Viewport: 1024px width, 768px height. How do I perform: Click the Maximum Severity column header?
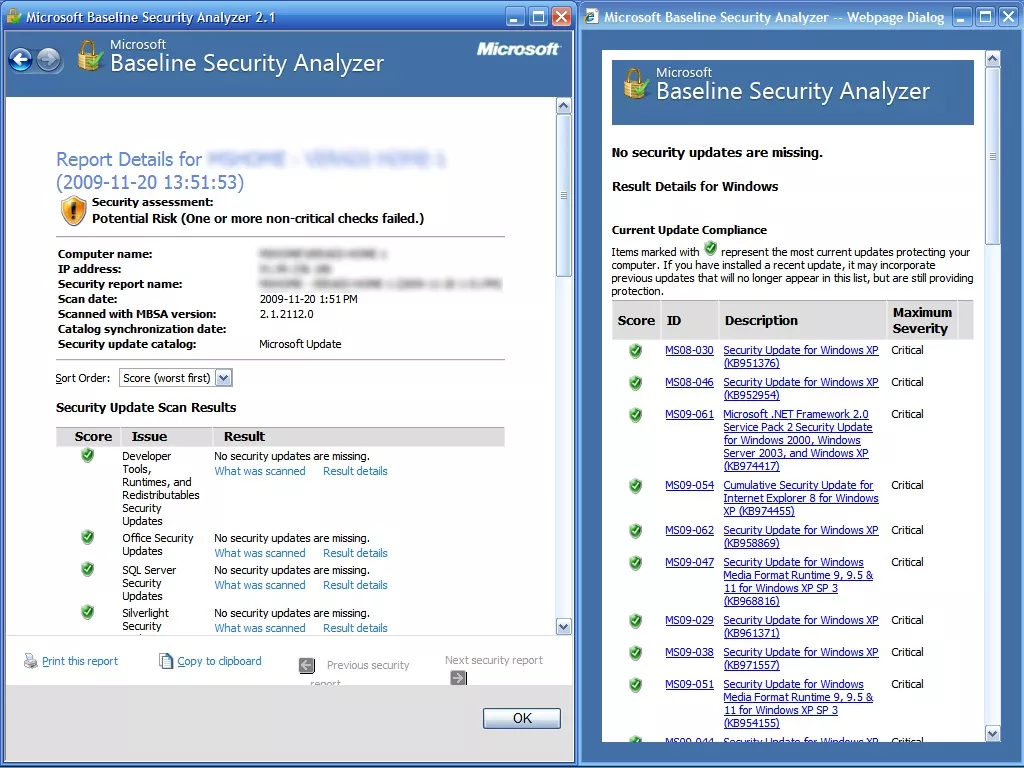(x=922, y=321)
